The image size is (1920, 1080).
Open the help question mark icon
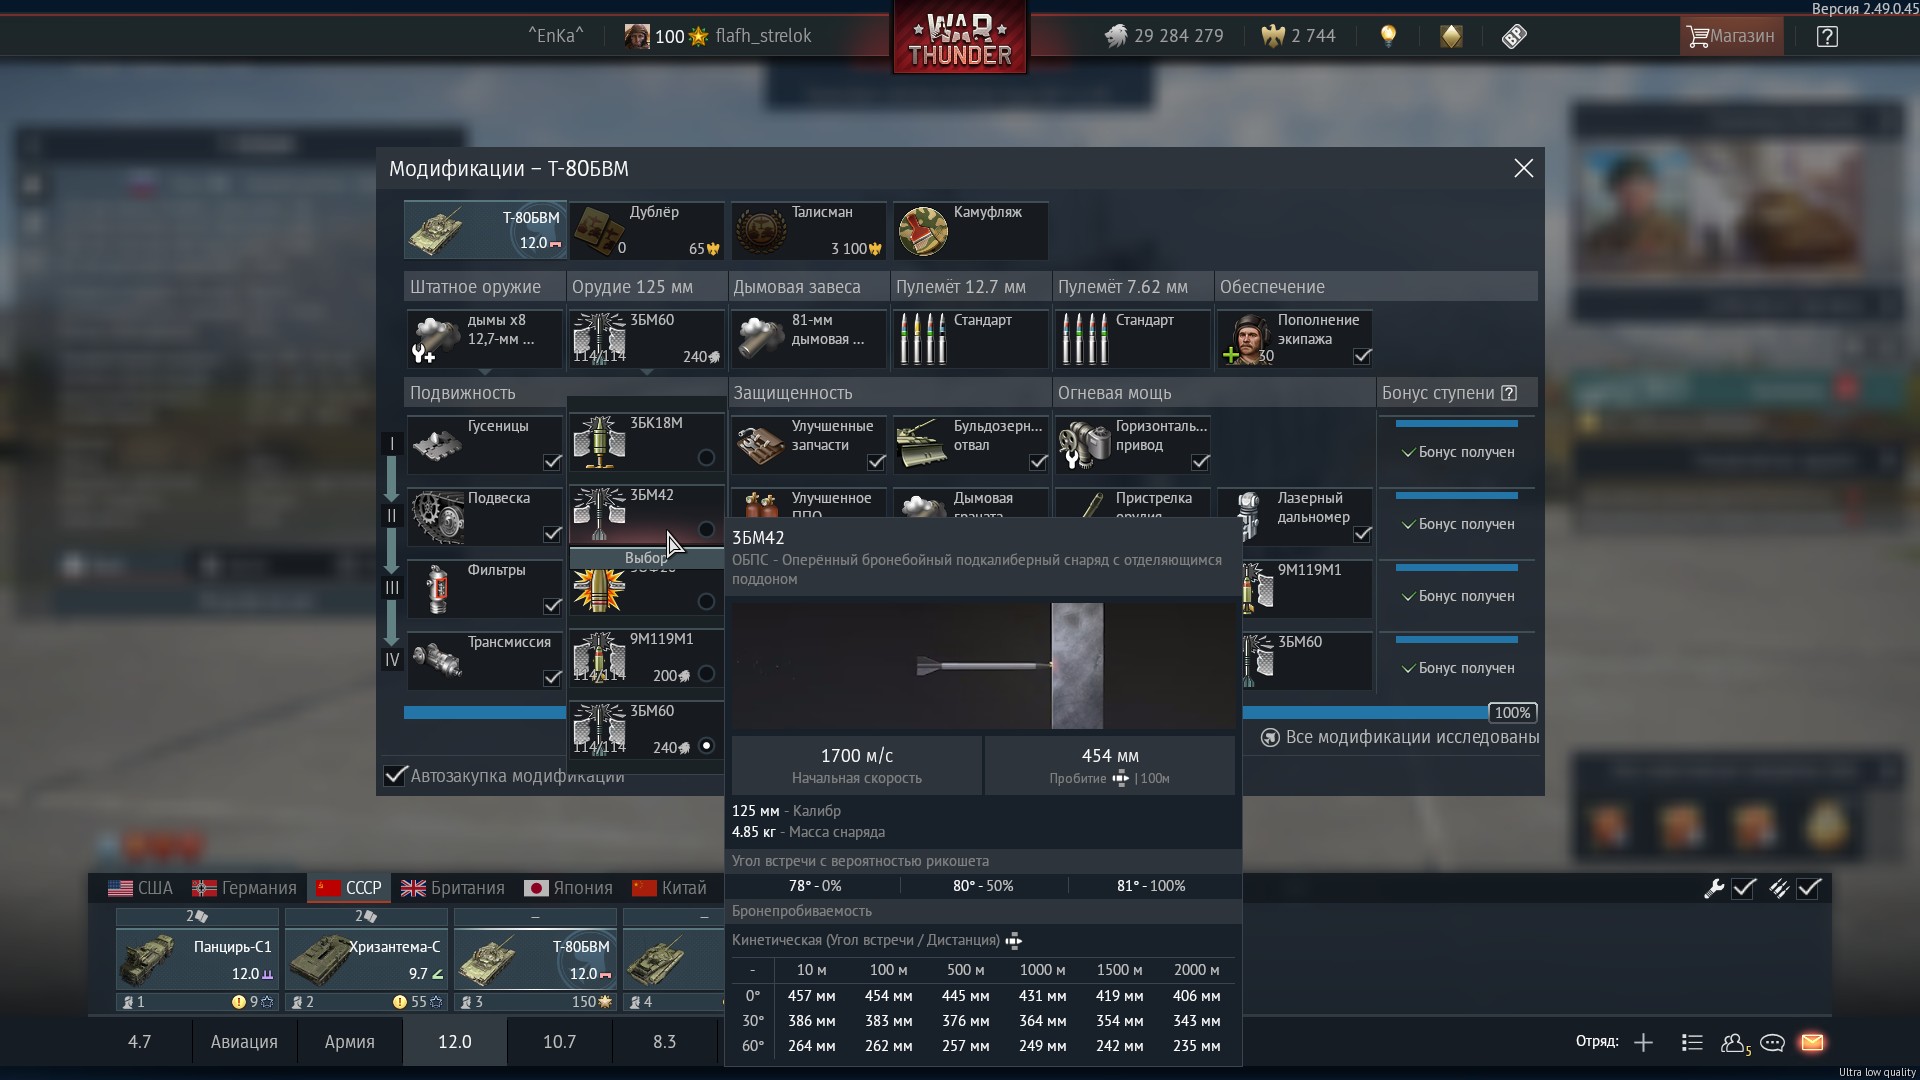click(x=1826, y=37)
